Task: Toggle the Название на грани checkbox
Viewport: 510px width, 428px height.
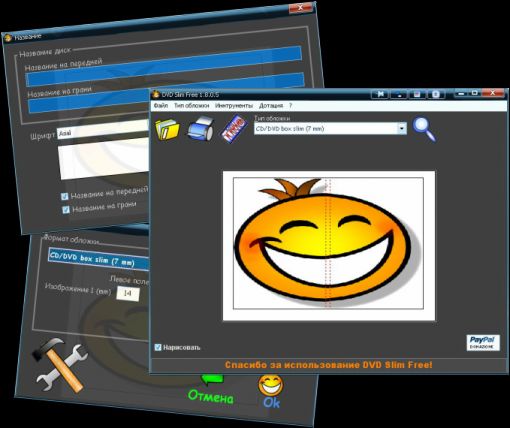Action: pos(66,210)
